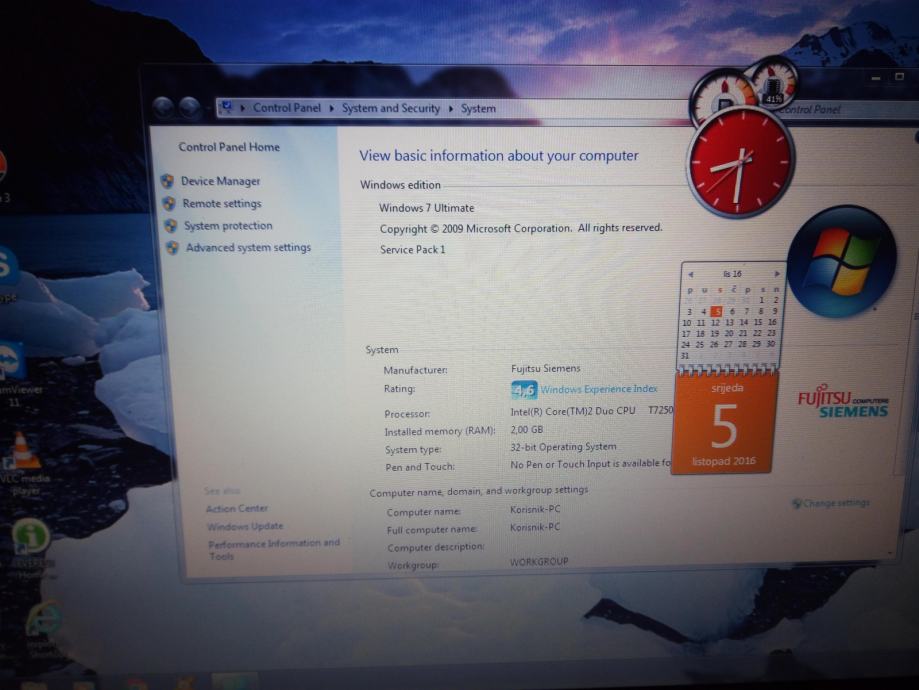The image size is (919, 690).
Task: Expand arrow after Control Panel breadcrumb
Action: tap(331, 108)
